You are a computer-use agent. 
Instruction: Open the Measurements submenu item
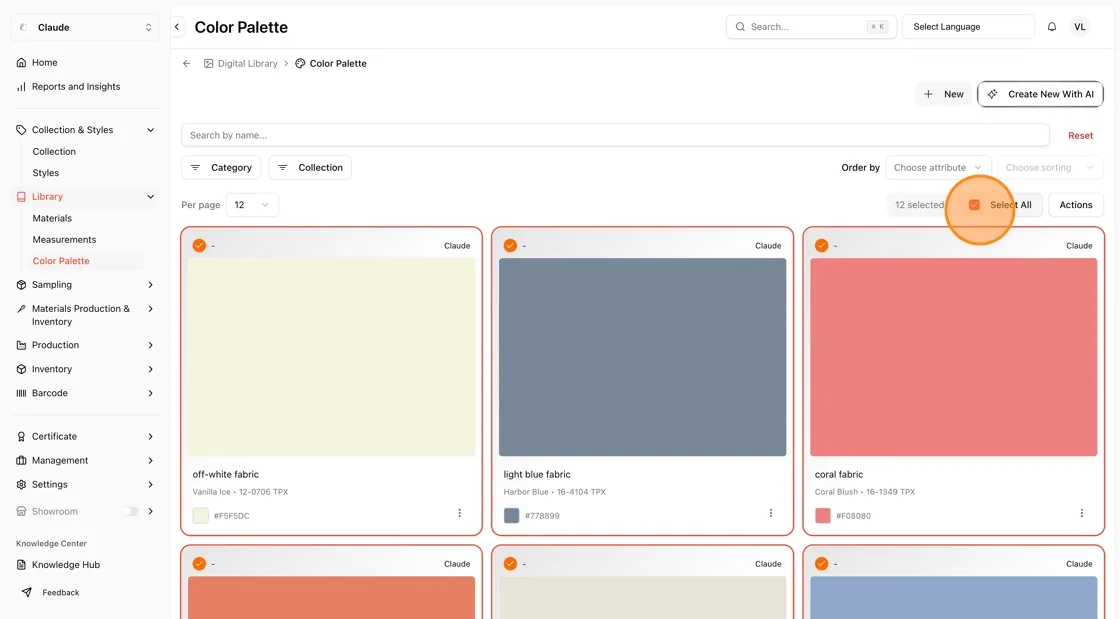[x=64, y=240]
